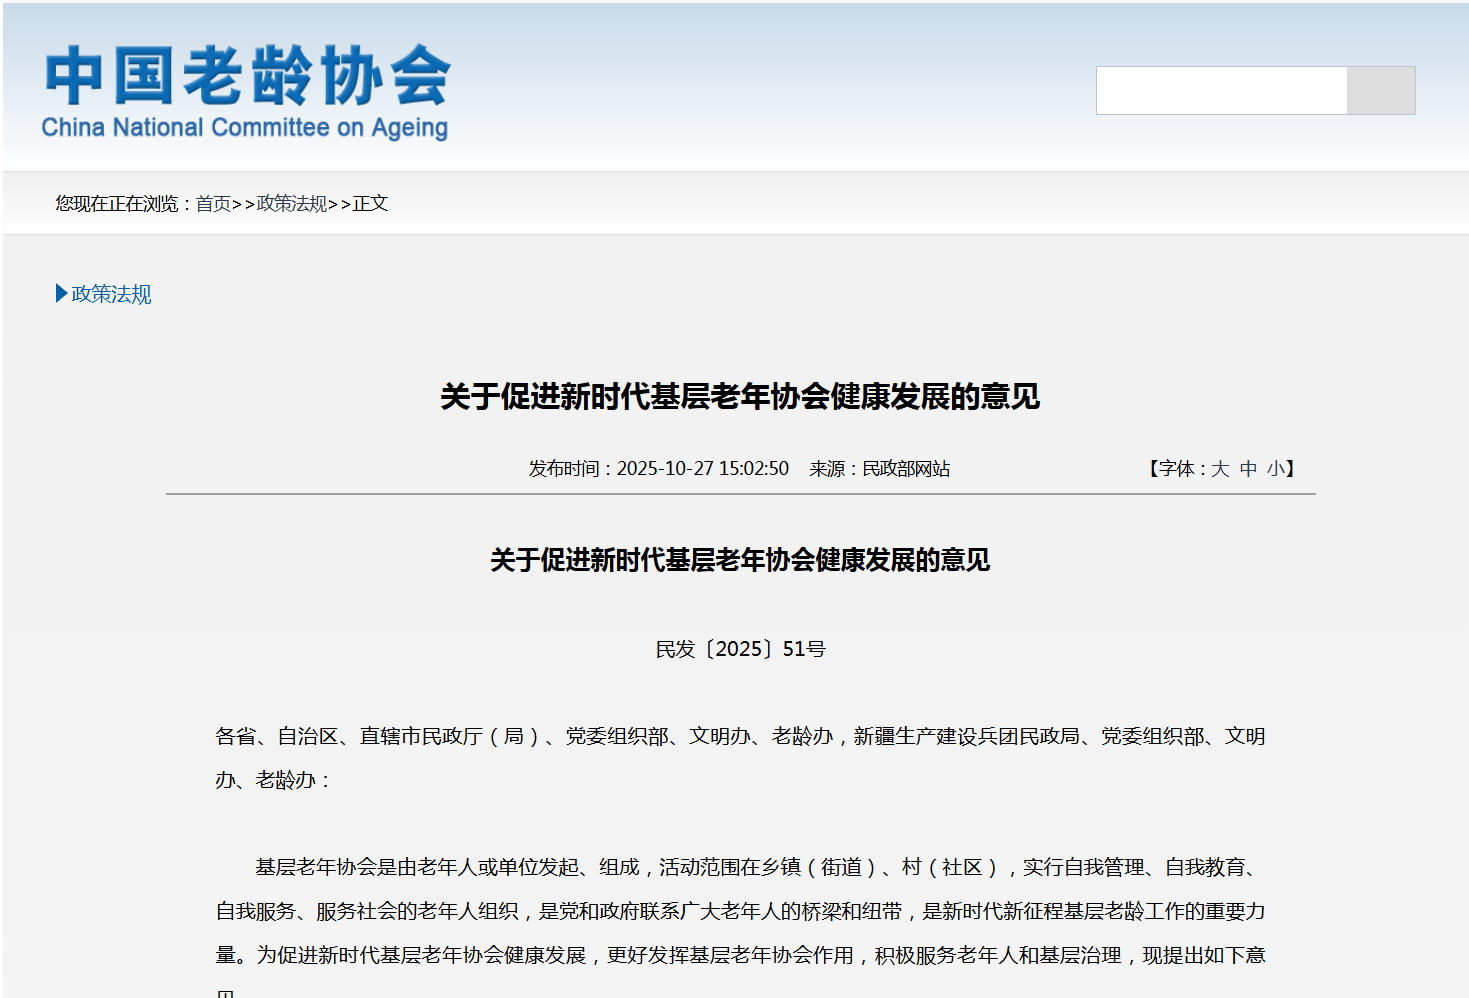Click the 字体 label in the font selector
Screen dimensions: 1469x998
[x=1176, y=469]
